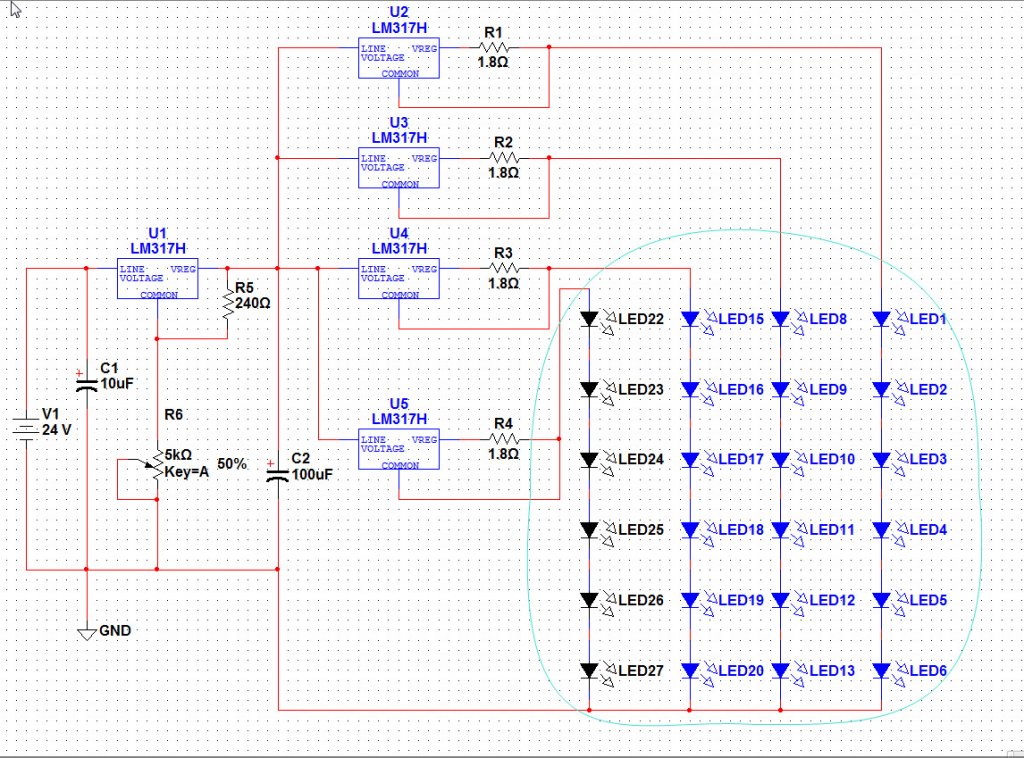Click the 1.8Ω value under R3
Viewport: 1024px width, 758px height.
(x=504, y=283)
